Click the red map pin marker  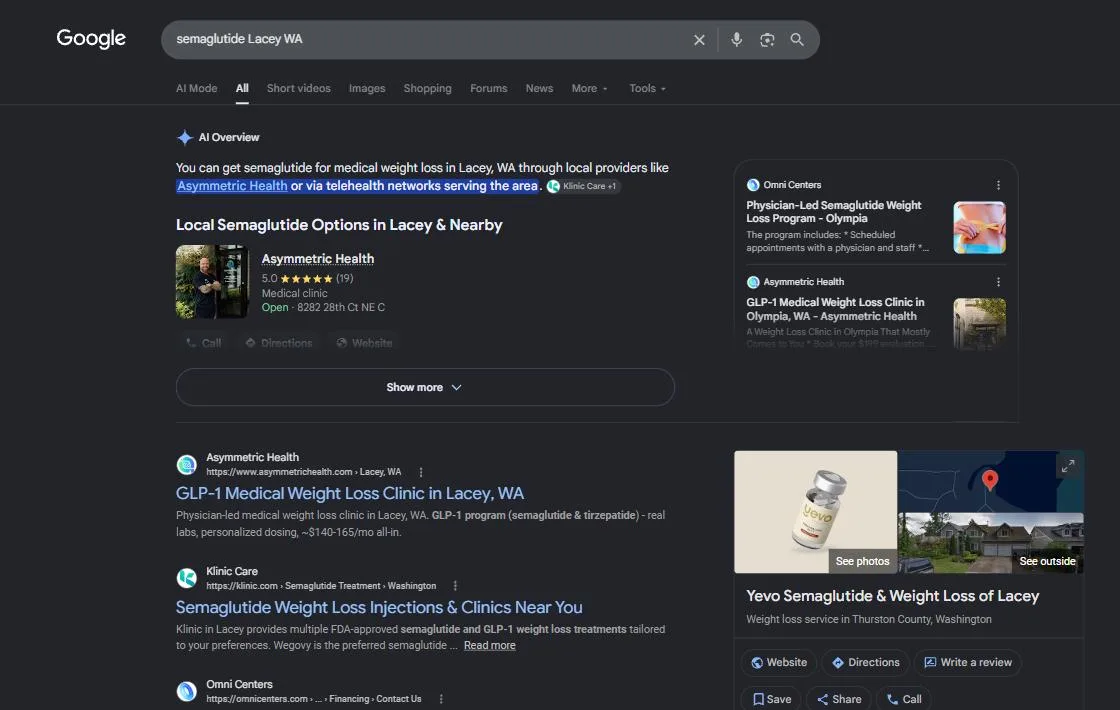pyautogui.click(x=989, y=479)
